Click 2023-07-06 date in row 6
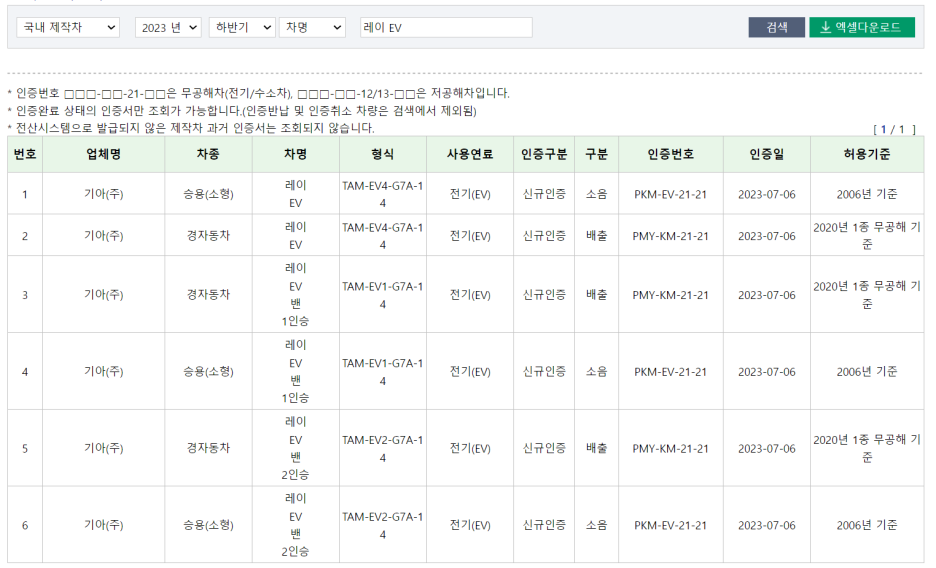The width and height of the screenshot is (936, 568). coord(767,526)
